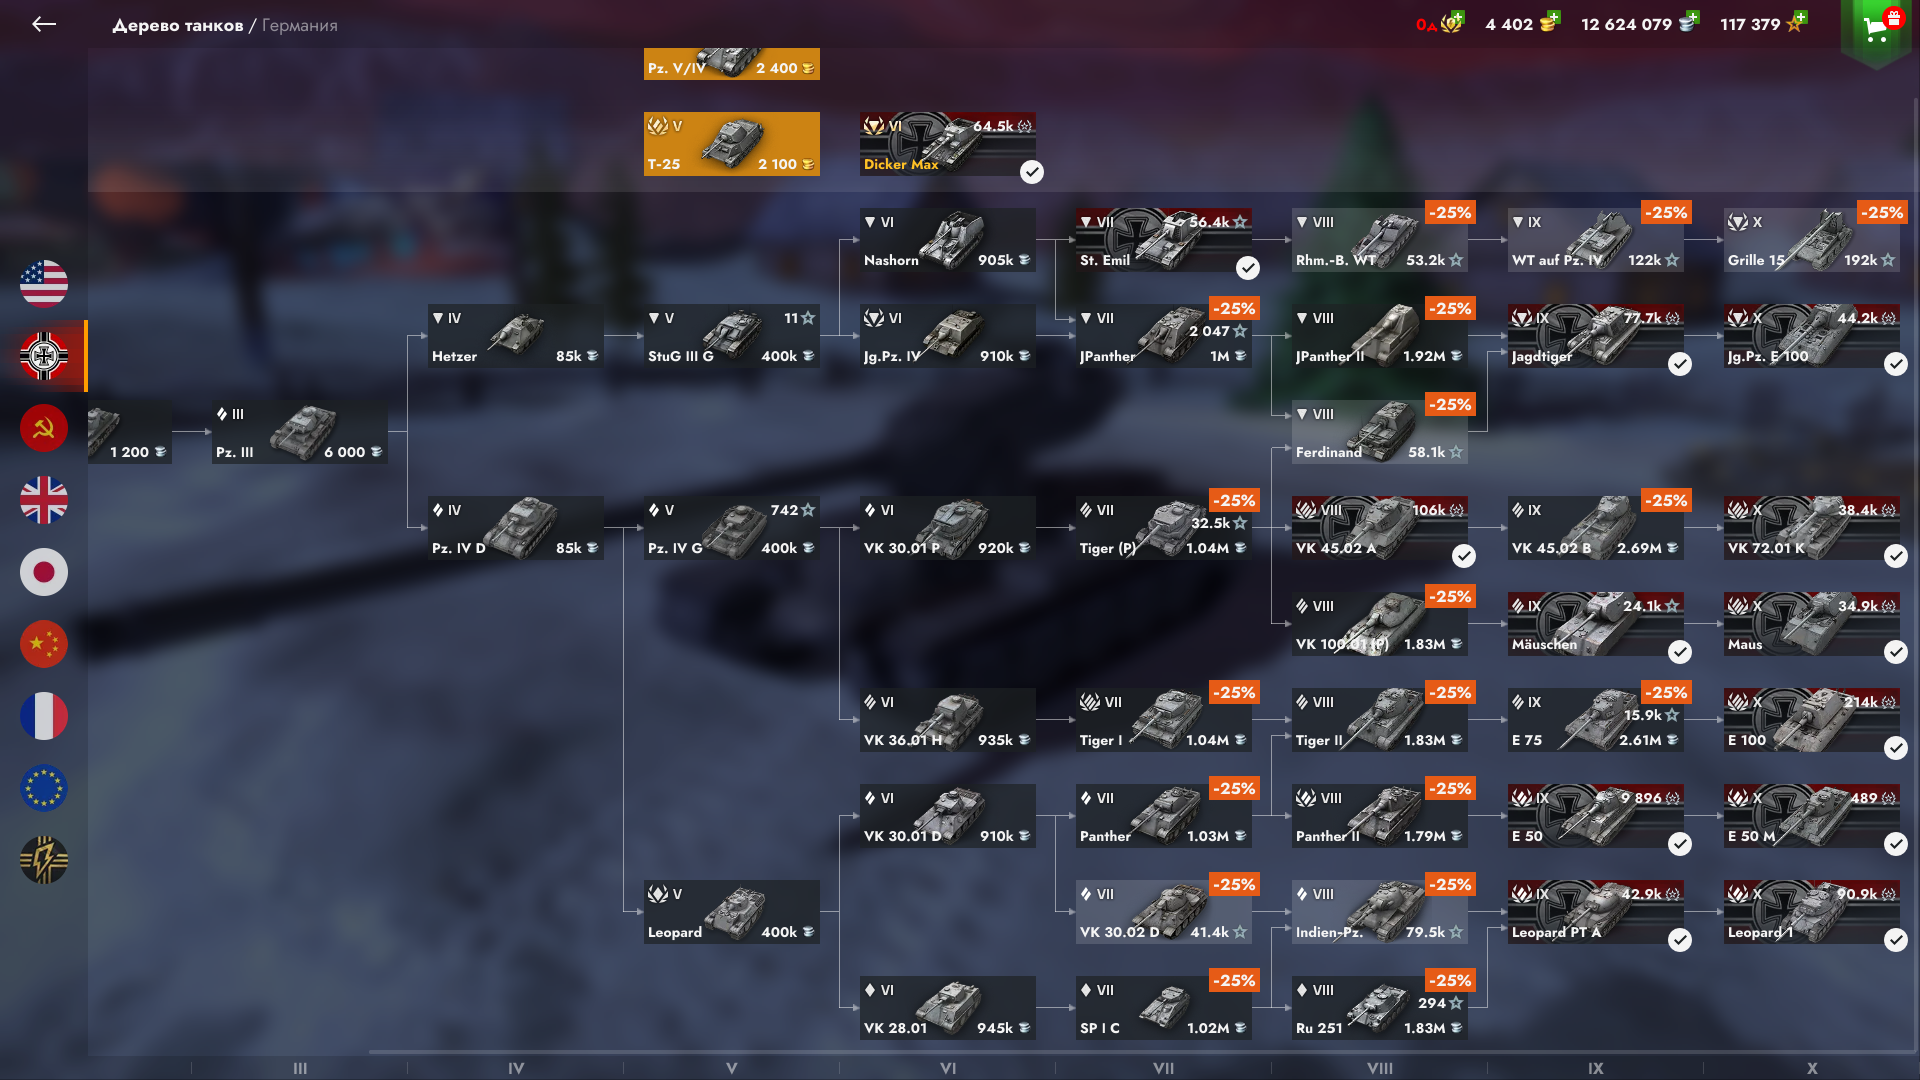The height and width of the screenshot is (1080, 1920).
Task: Click the checkmark on Jagdtiger tank
Action: pos(1680,364)
